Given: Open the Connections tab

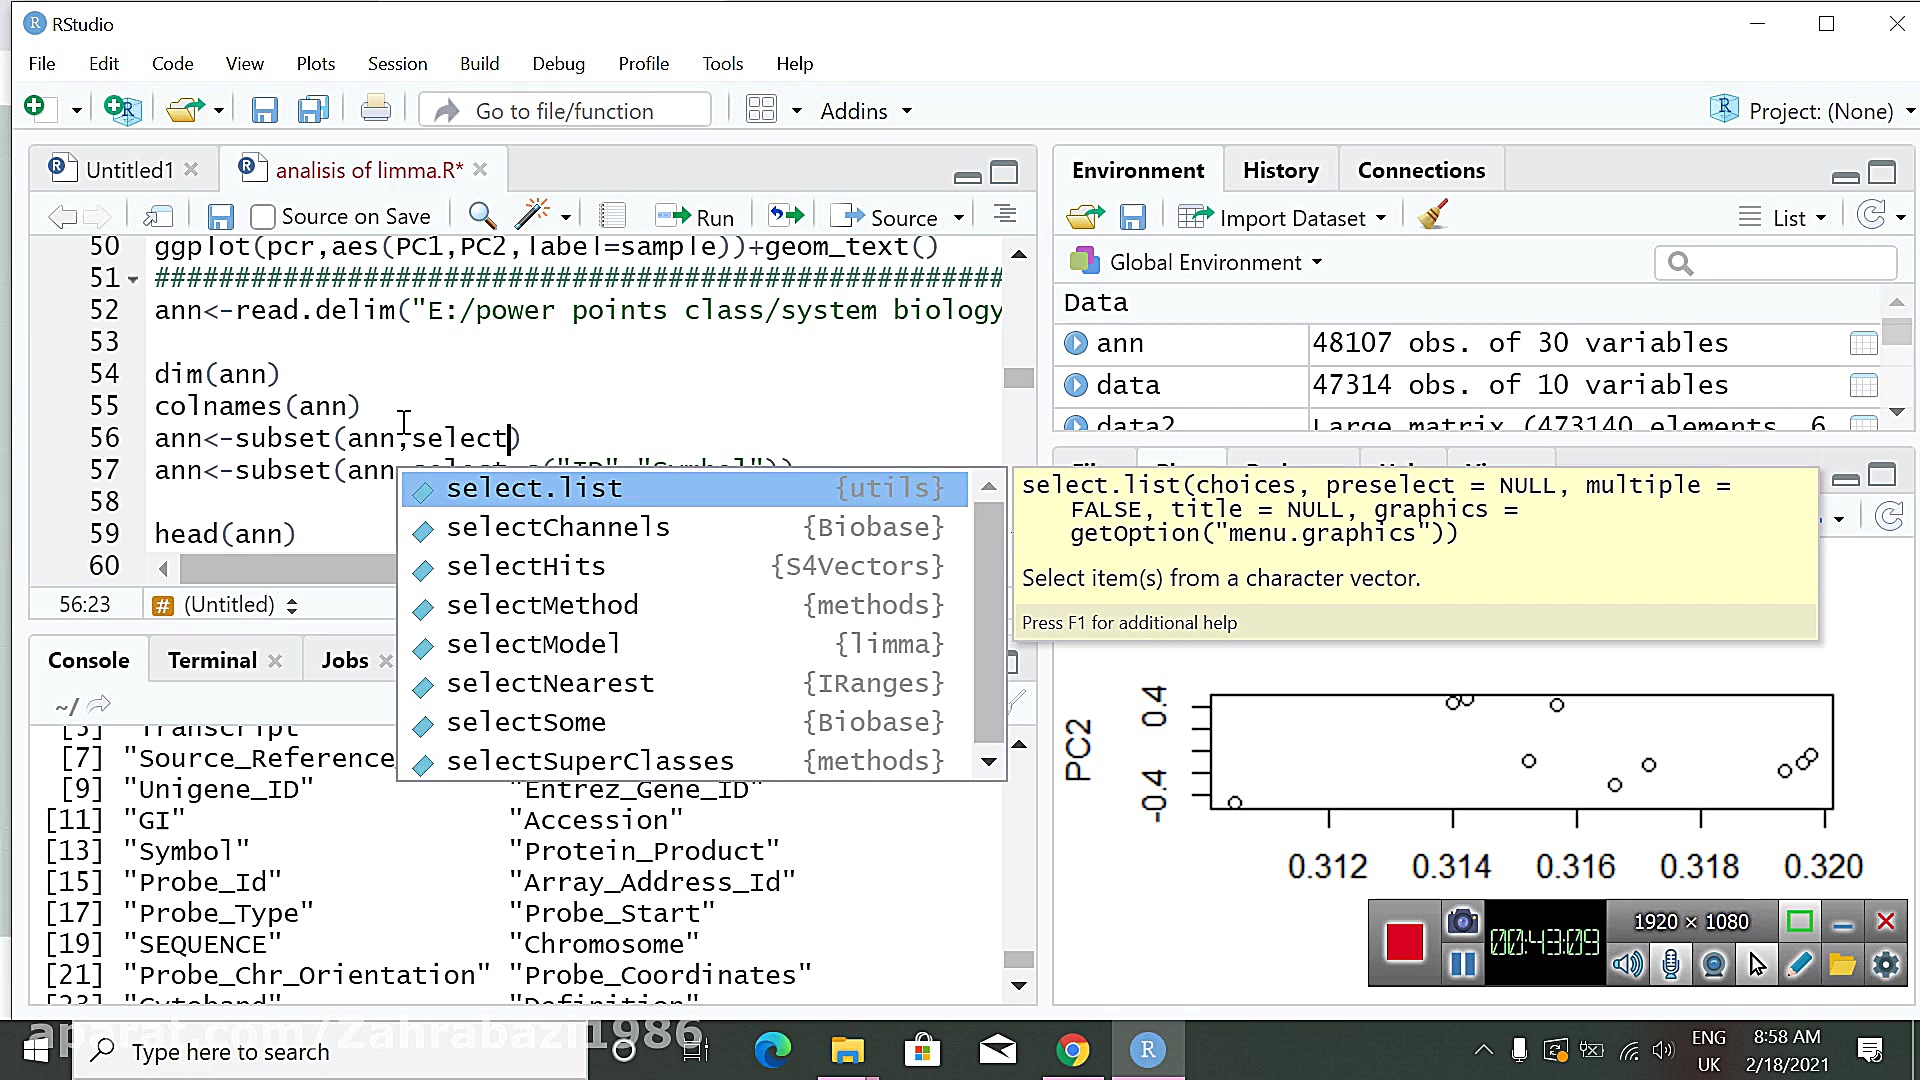Looking at the screenshot, I should 1421,170.
